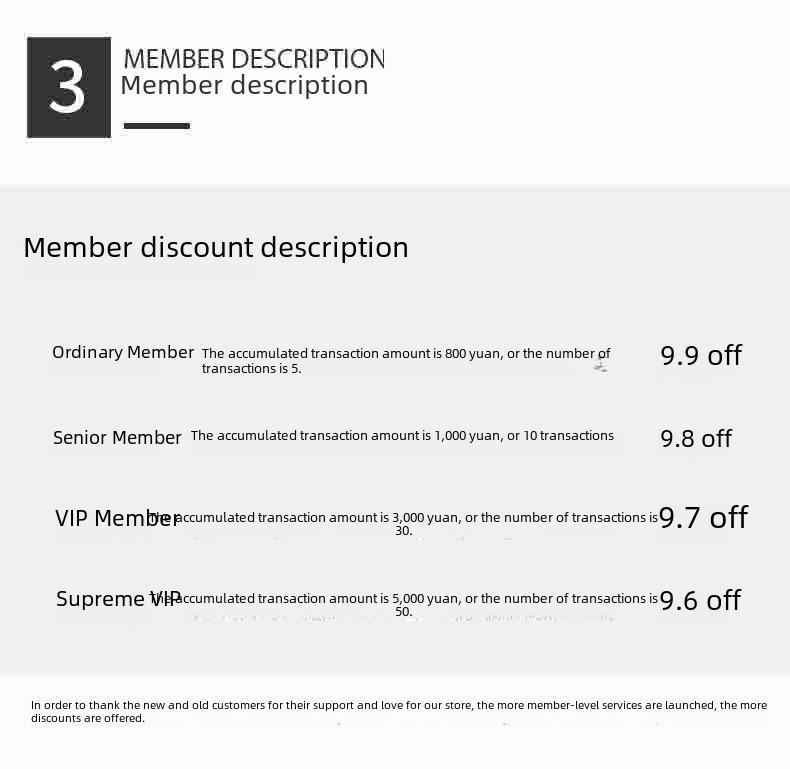Screen dimensions: 790x769
Task: Click the 9.8 off discount
Action: 696,438
